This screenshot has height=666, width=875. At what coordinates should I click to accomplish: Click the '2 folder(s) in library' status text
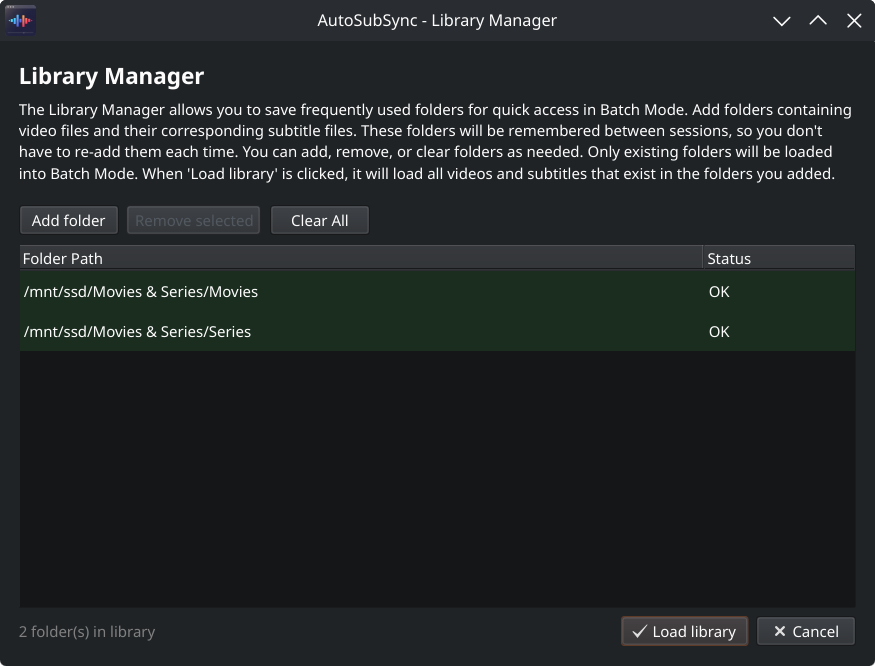click(87, 631)
